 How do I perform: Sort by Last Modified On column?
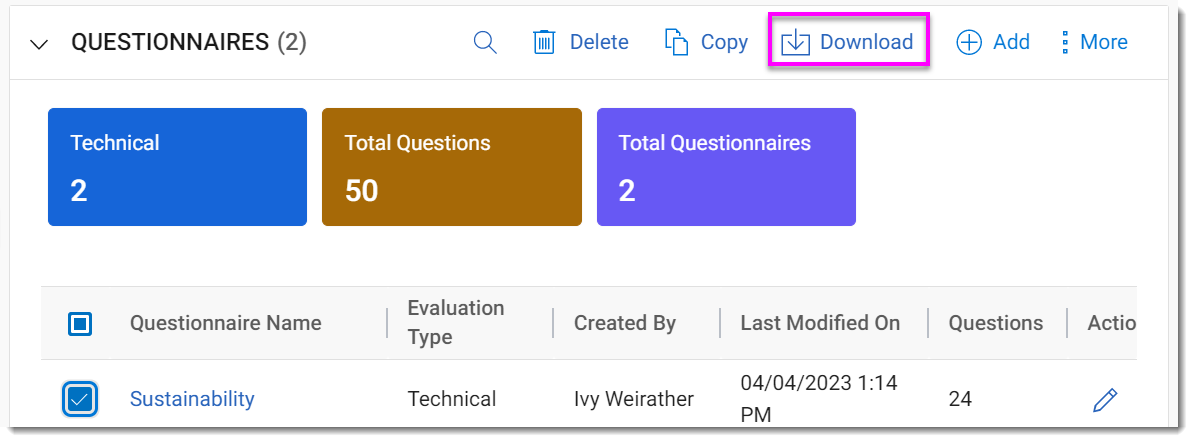(819, 323)
